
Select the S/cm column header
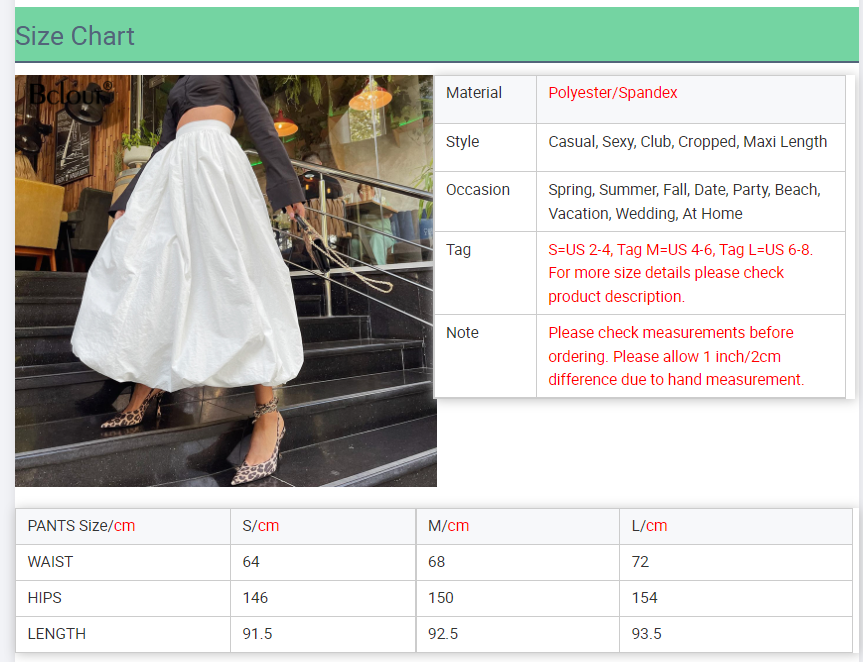[261, 526]
